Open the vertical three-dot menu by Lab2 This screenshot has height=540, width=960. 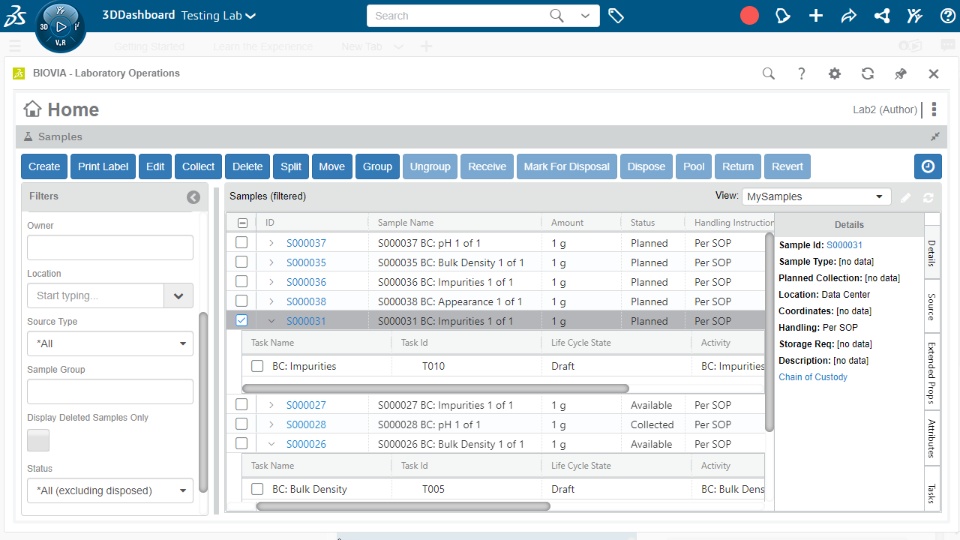point(934,109)
